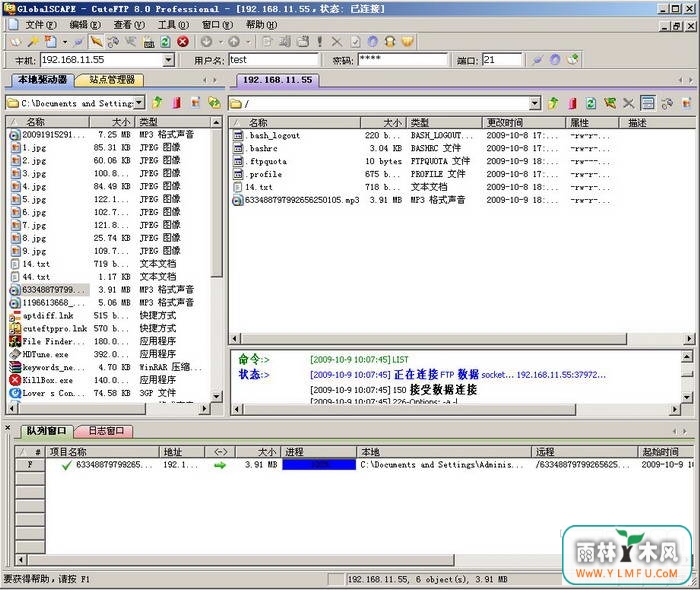This screenshot has height=590, width=700.
Task: Expand the remote path dropdown
Action: [535, 104]
